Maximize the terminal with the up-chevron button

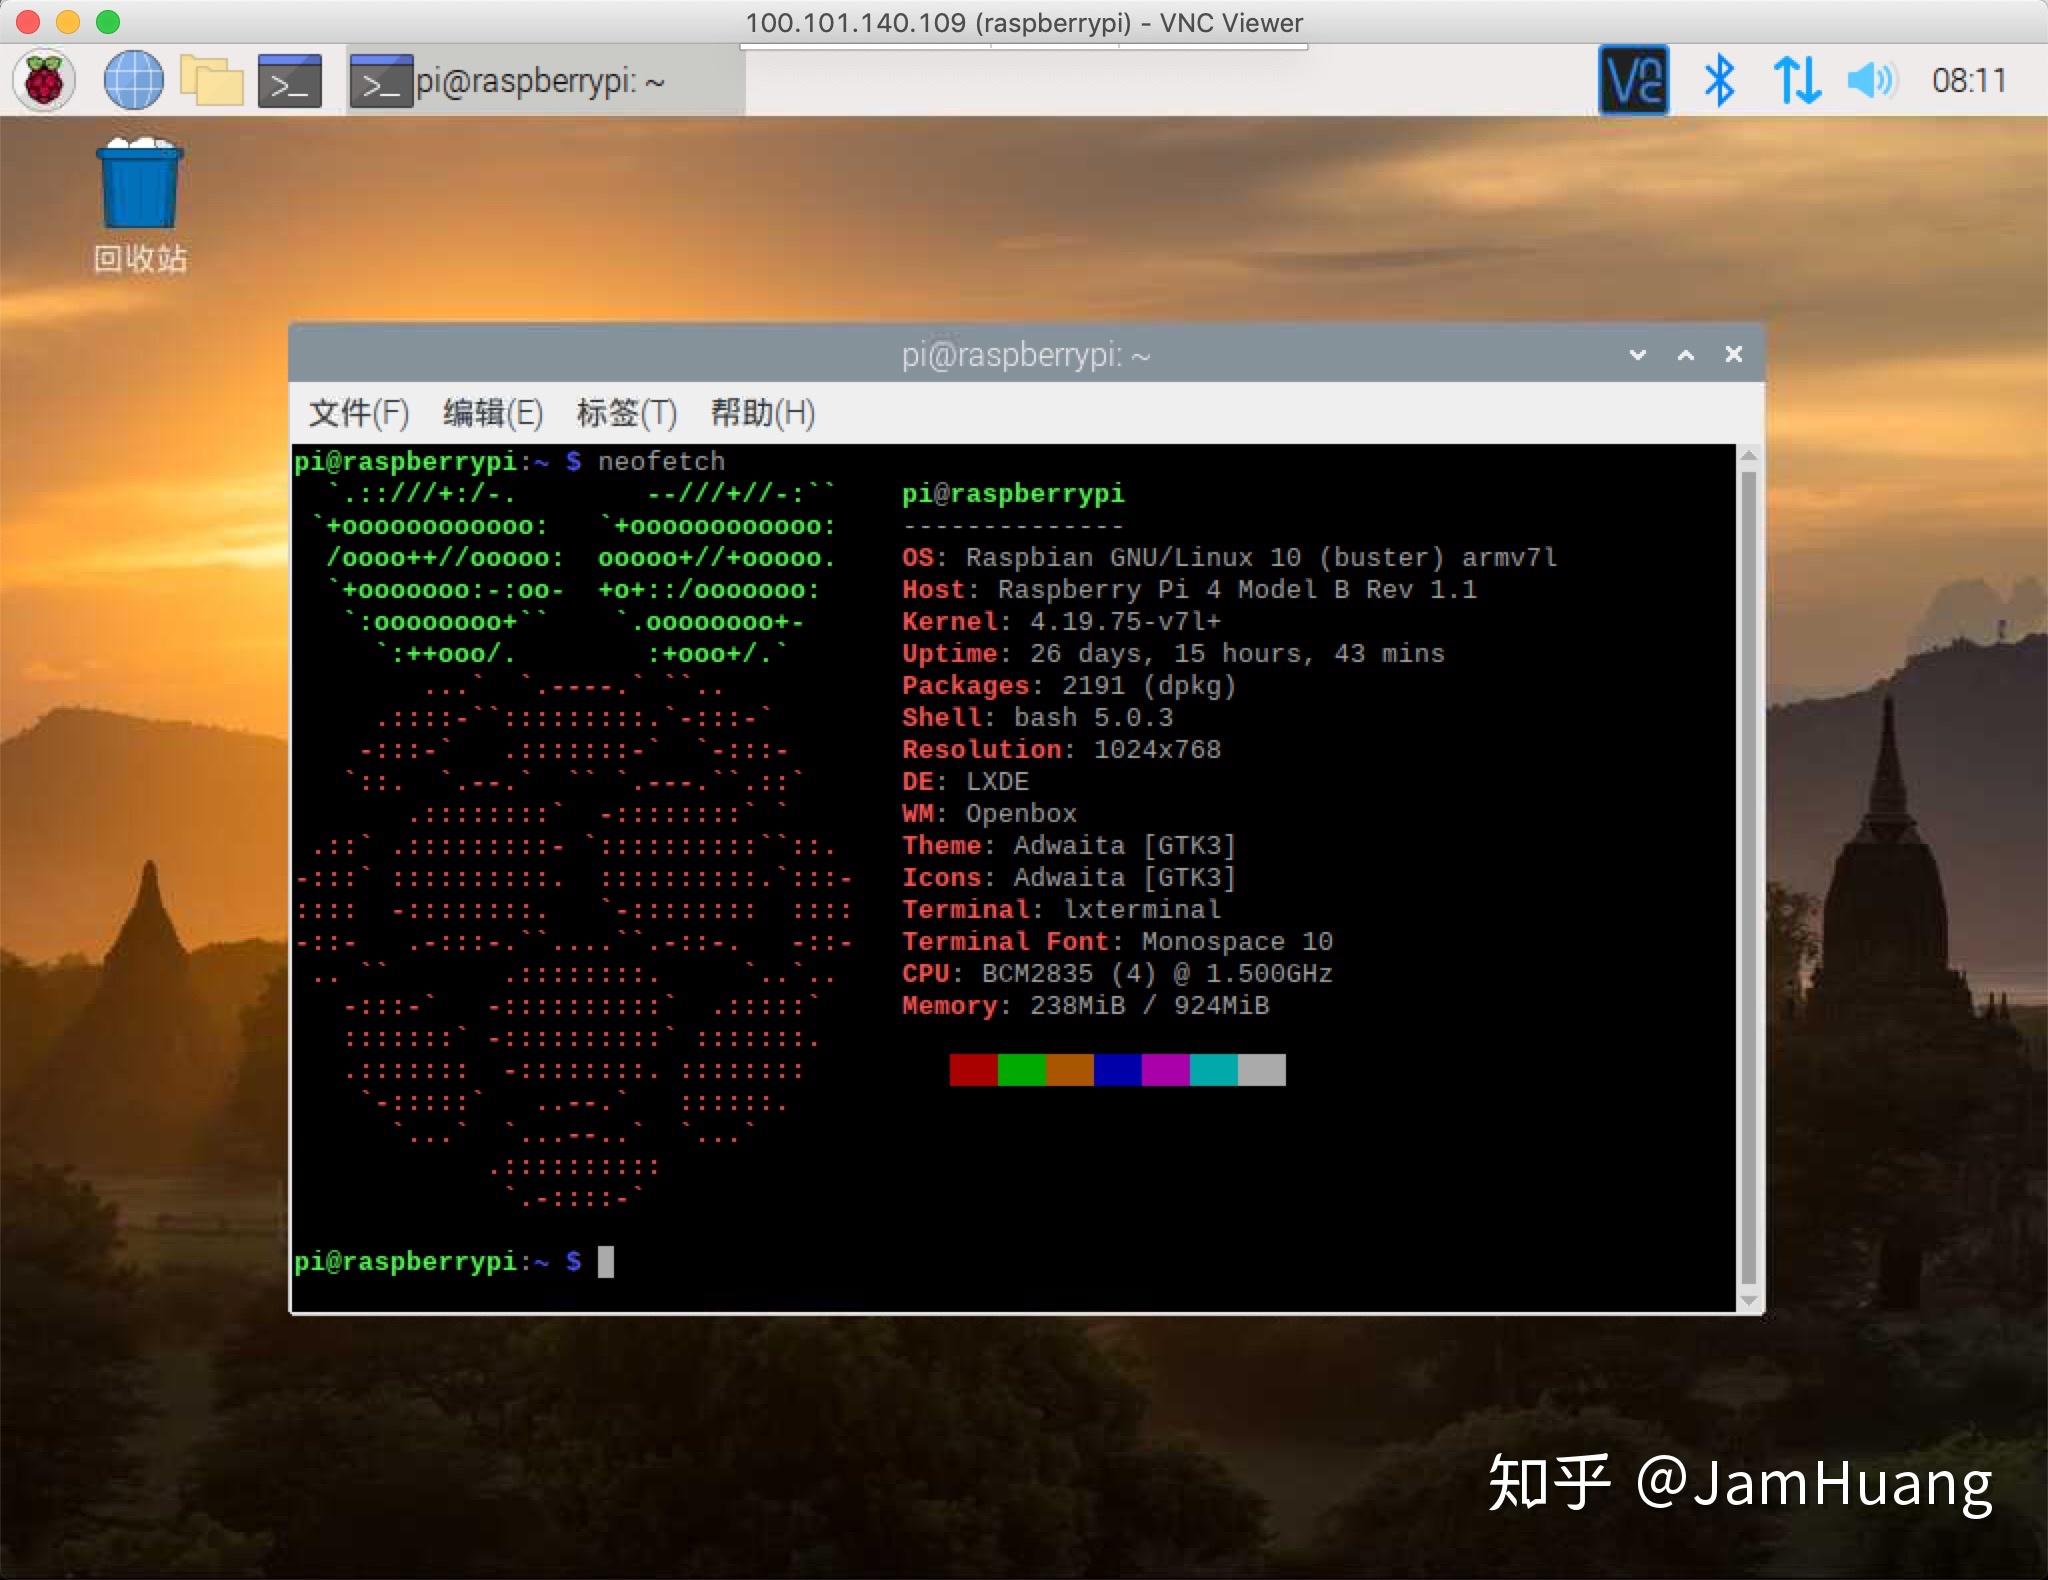tap(1685, 355)
